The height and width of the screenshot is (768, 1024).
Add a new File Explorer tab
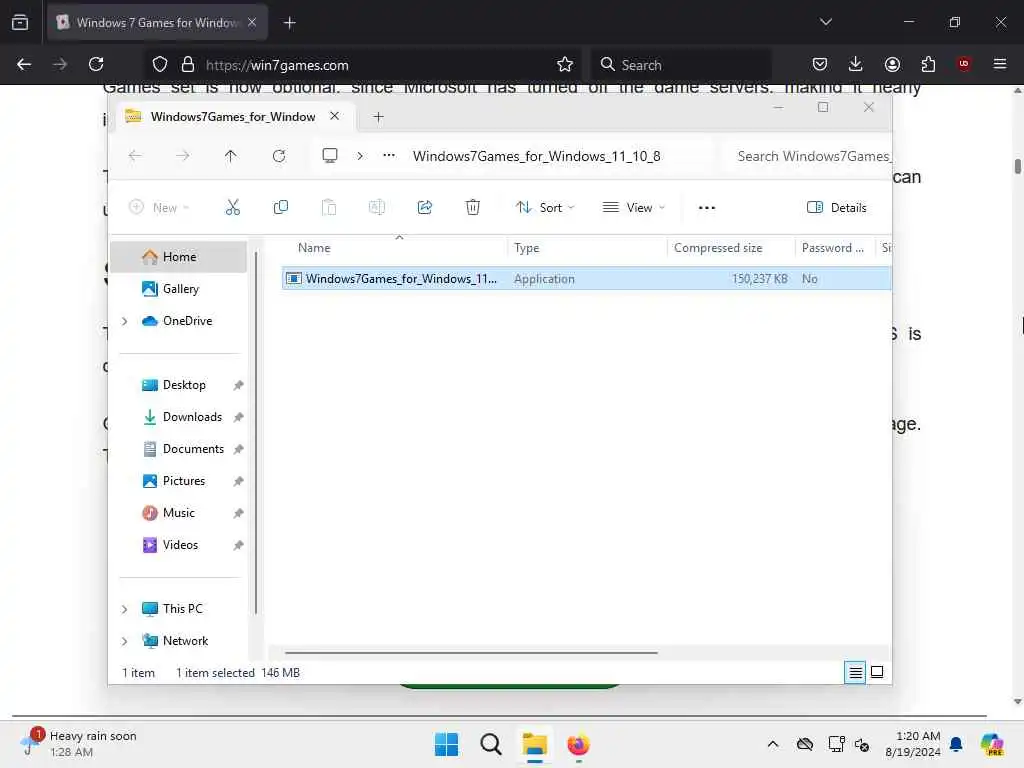coord(378,117)
